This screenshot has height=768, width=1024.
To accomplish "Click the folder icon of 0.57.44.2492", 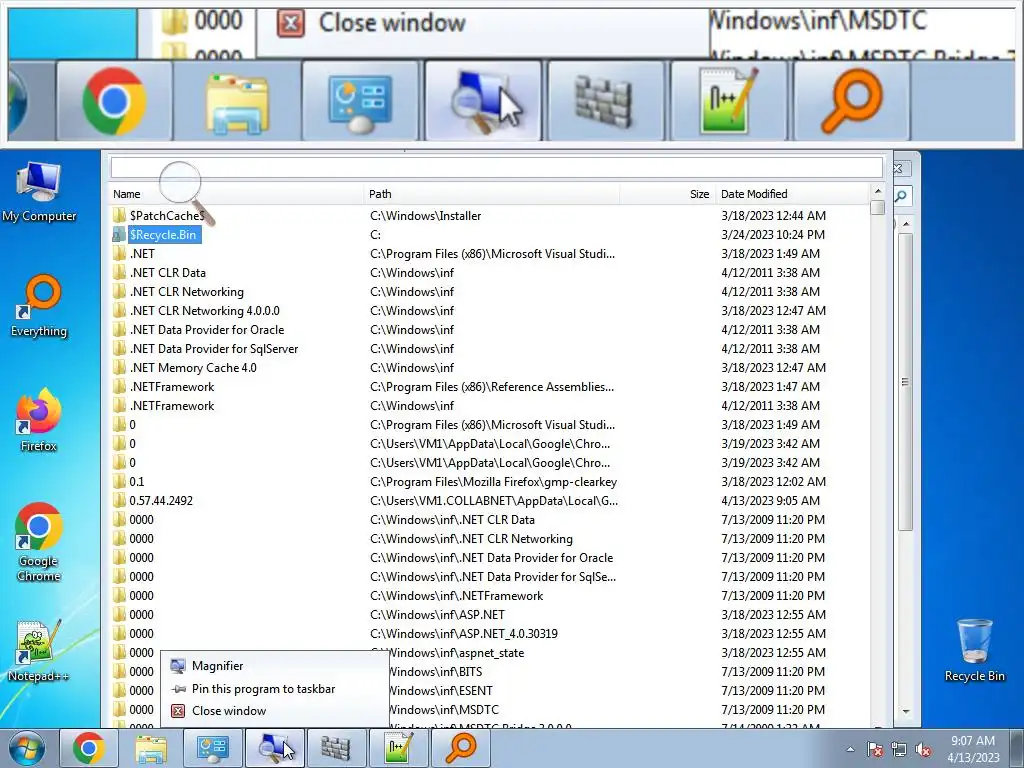I will [119, 500].
